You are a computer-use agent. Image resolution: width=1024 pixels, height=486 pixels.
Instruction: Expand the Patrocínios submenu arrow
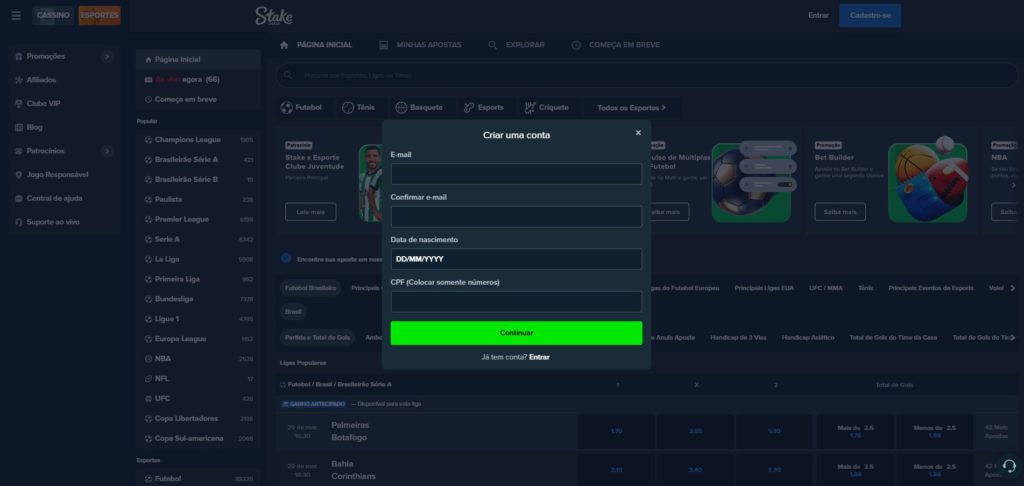pos(107,151)
